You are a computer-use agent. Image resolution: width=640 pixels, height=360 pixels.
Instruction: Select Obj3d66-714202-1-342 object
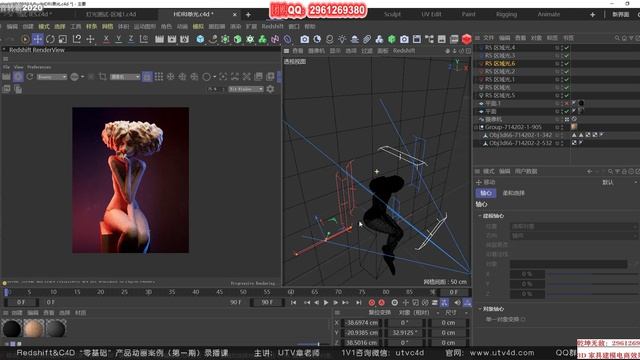(520, 135)
